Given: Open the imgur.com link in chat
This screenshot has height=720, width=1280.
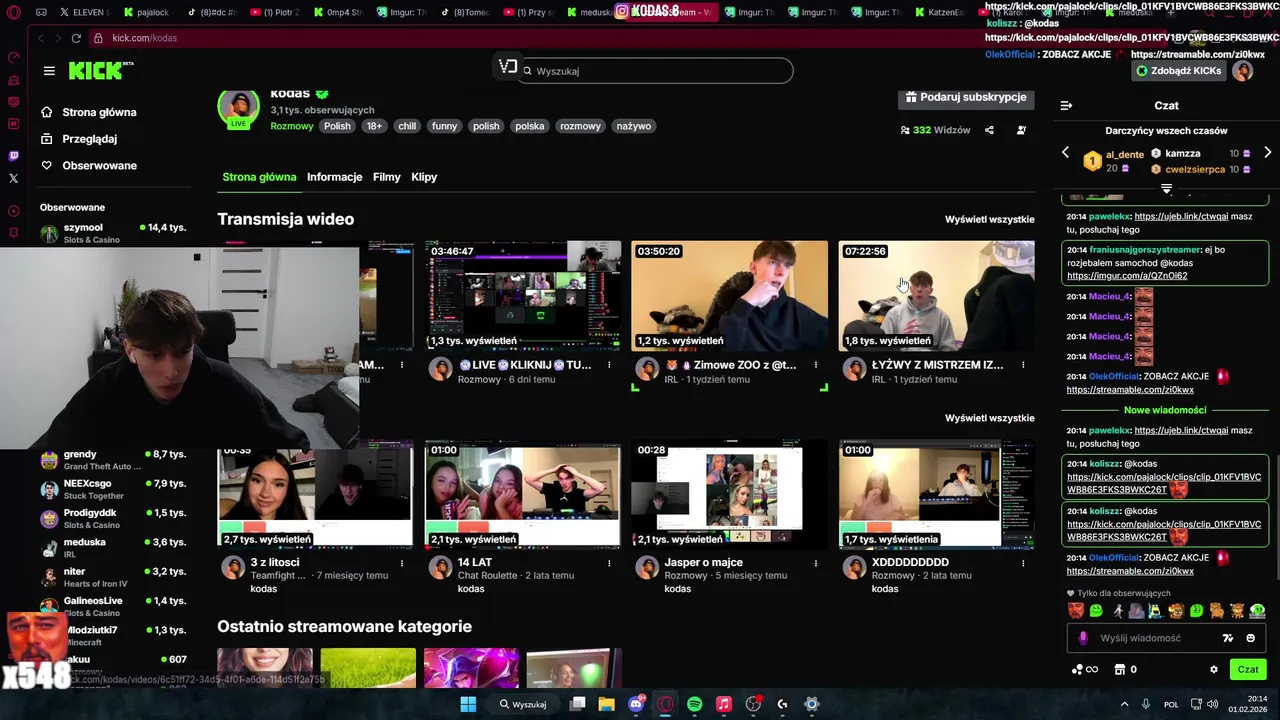Looking at the screenshot, I should pos(1127,276).
